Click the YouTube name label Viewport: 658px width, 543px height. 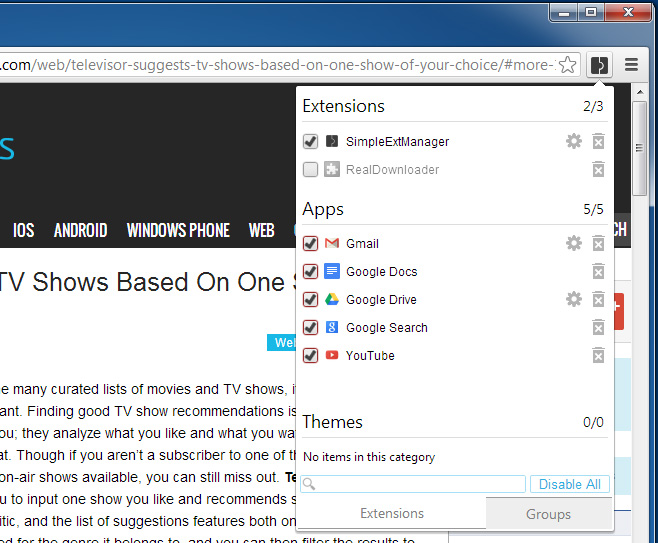tap(370, 356)
